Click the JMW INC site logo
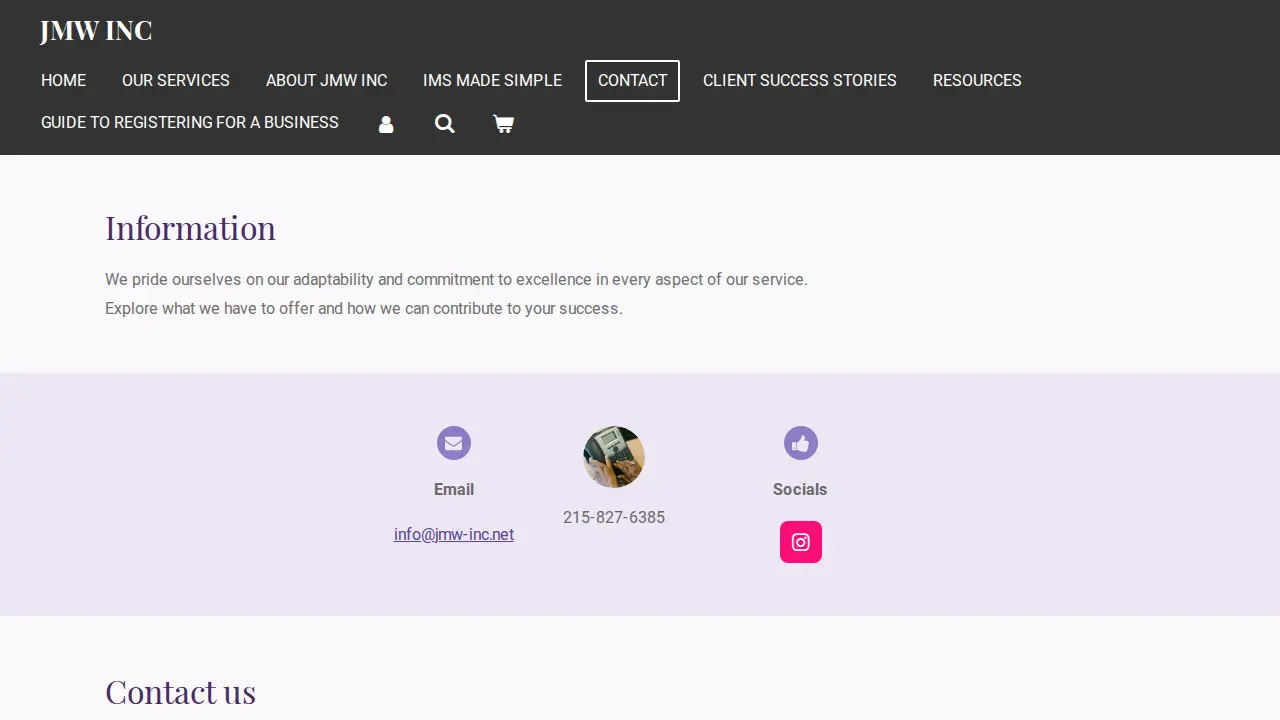This screenshot has width=1280, height=720. tap(96, 31)
